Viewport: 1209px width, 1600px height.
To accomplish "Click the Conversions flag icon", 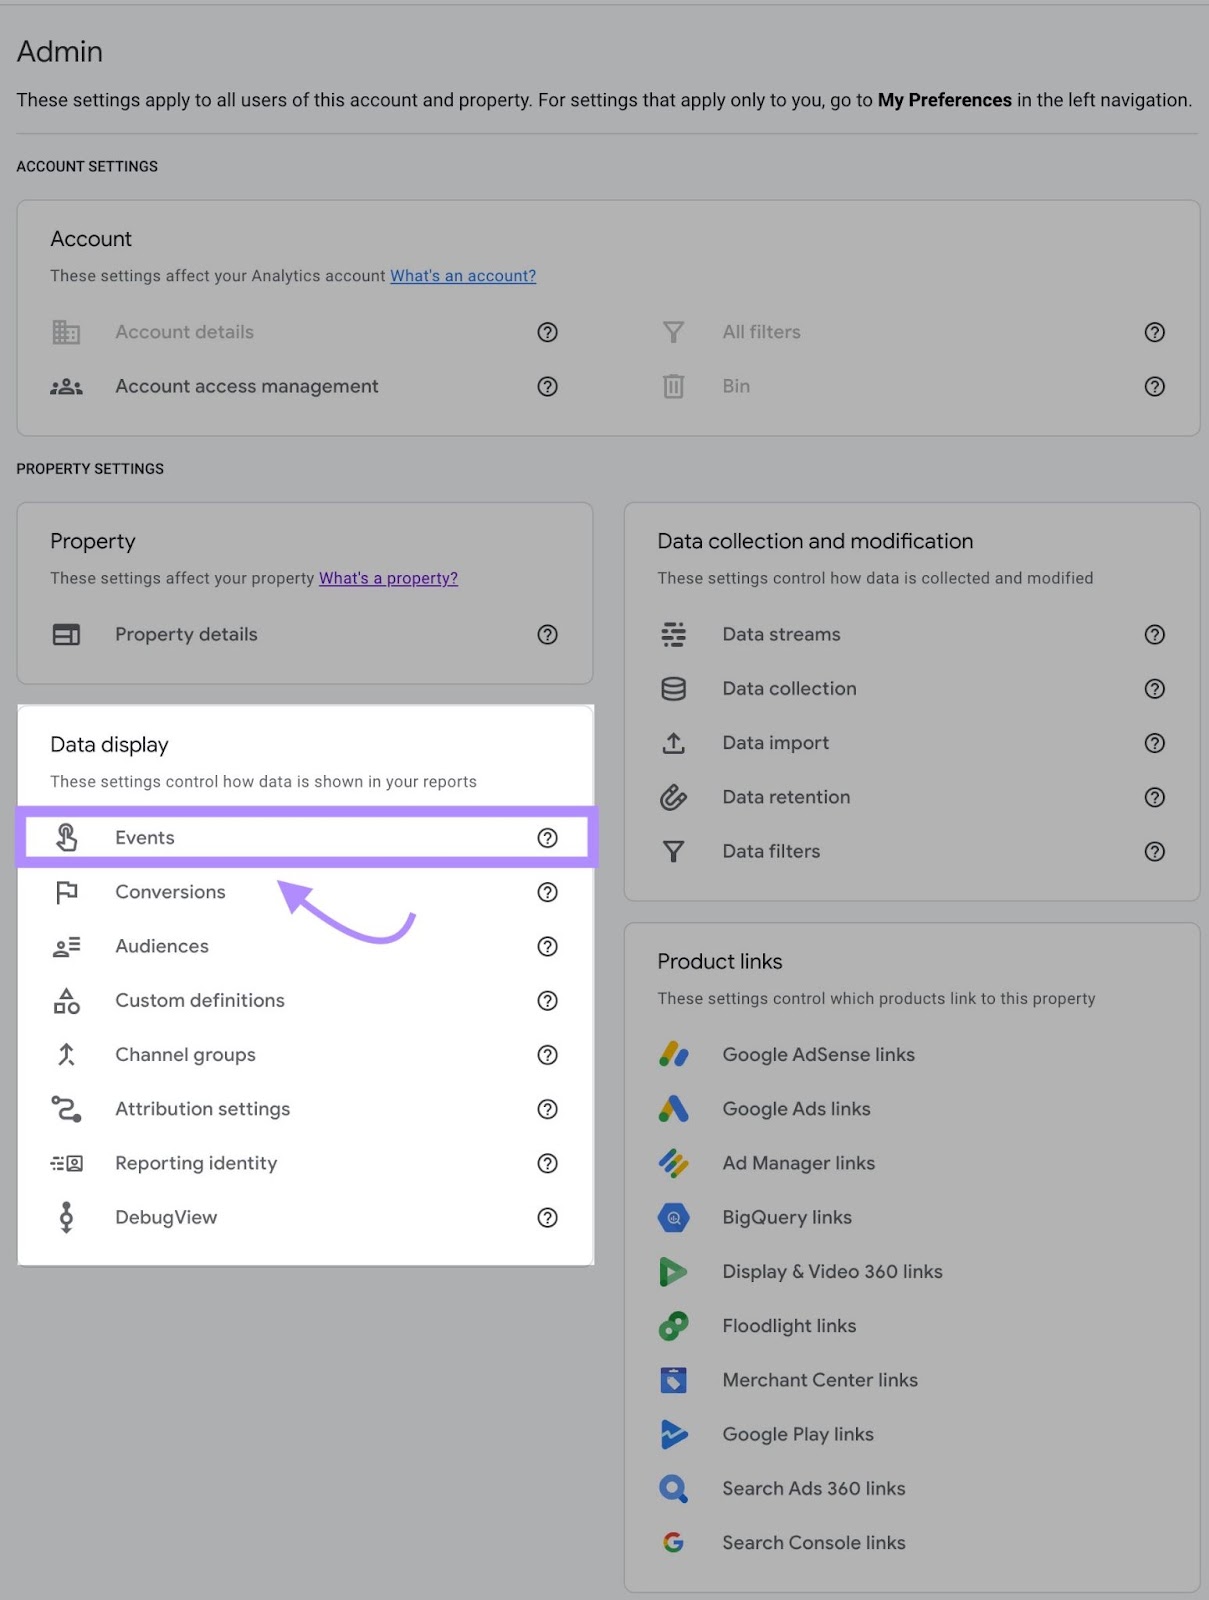I will click(66, 892).
